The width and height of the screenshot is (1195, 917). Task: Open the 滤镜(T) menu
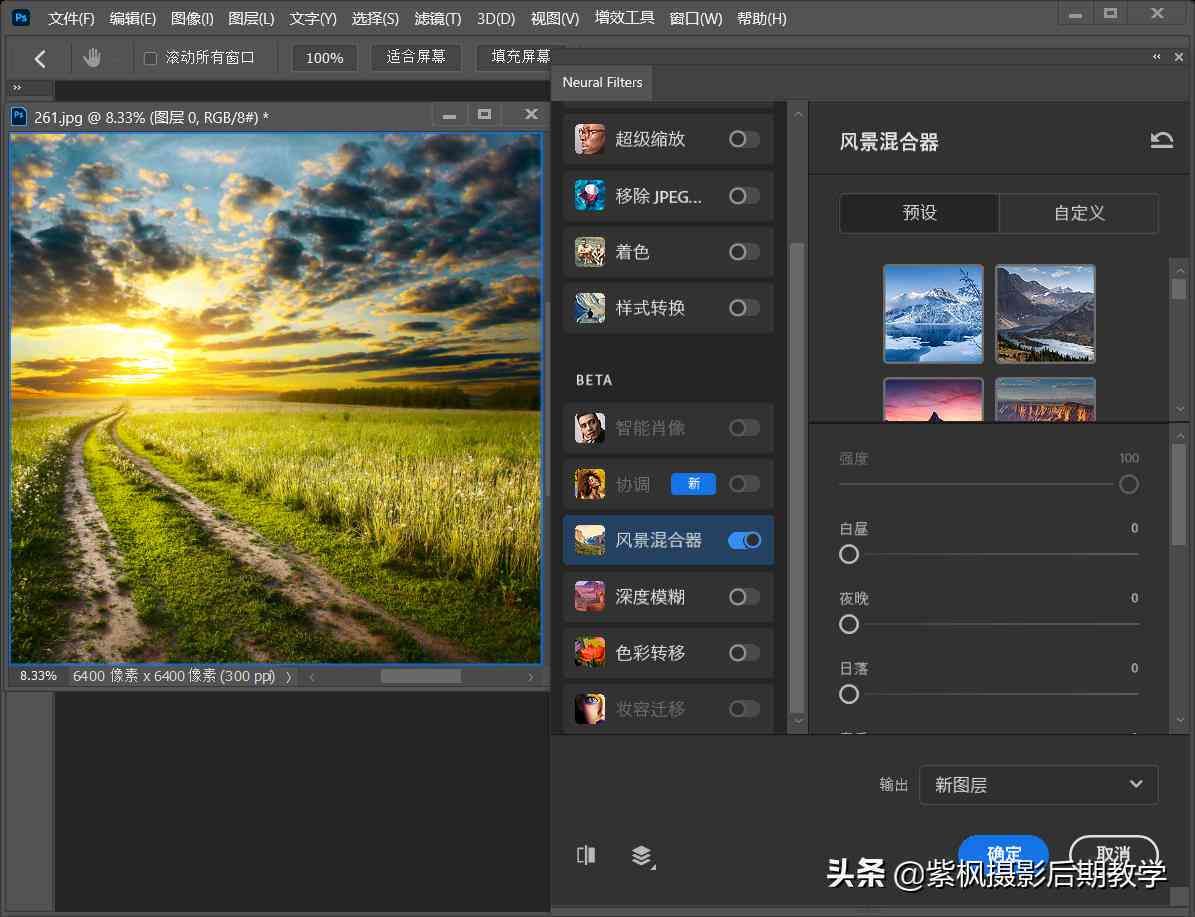(x=437, y=18)
